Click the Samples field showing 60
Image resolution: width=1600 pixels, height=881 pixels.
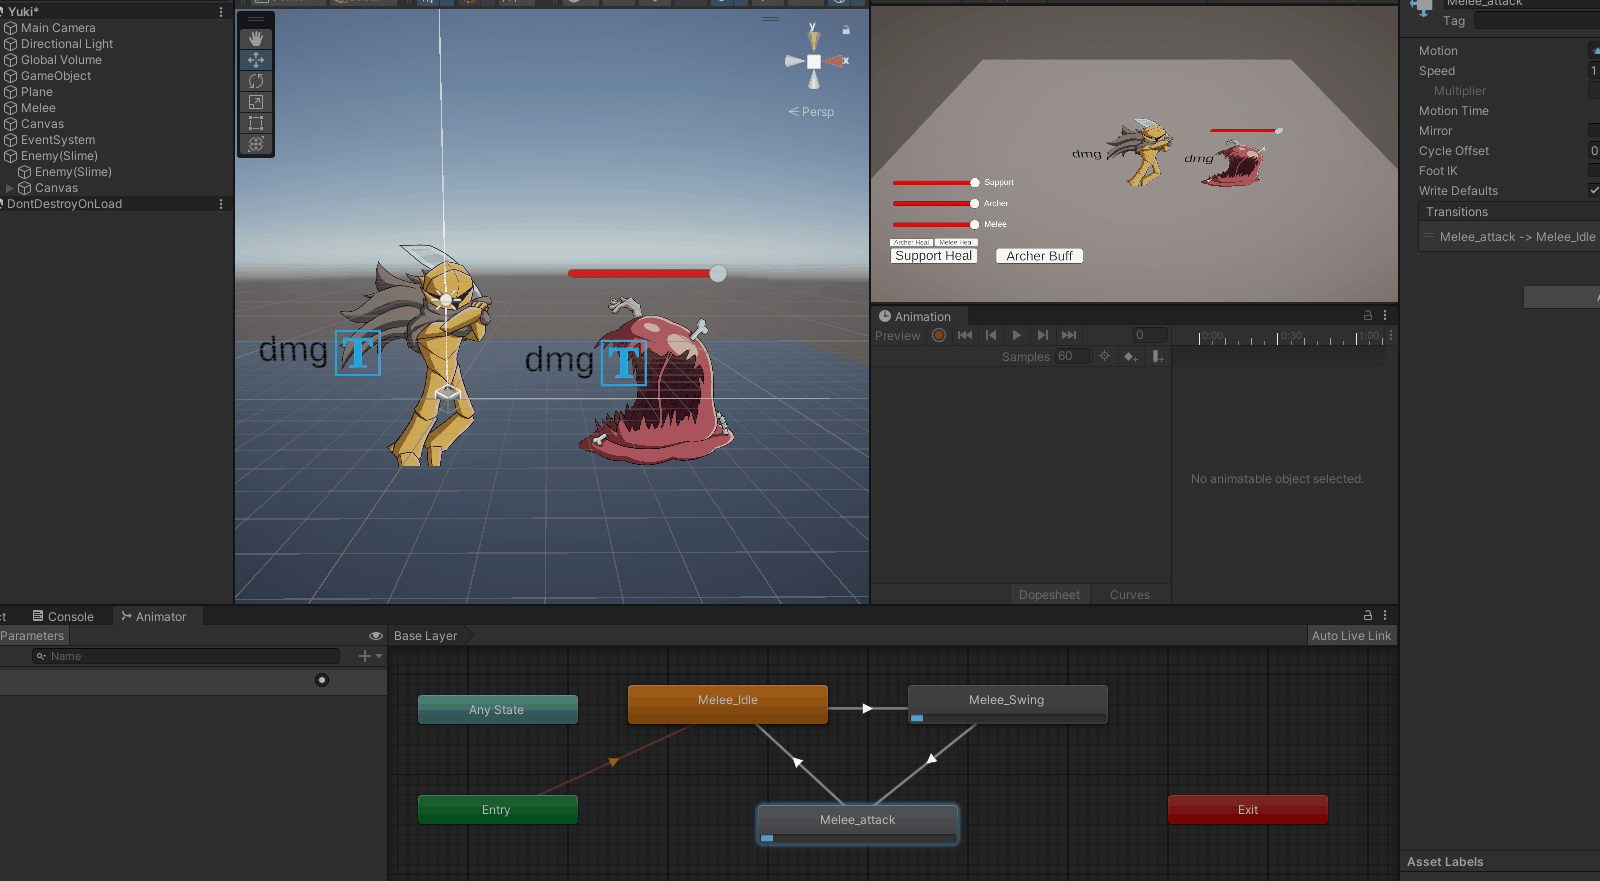click(1072, 357)
